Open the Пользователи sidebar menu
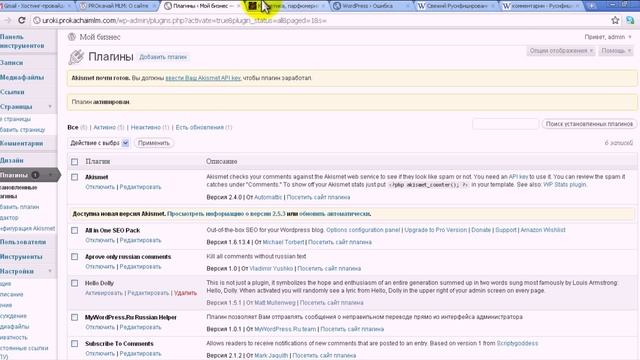 (23, 242)
